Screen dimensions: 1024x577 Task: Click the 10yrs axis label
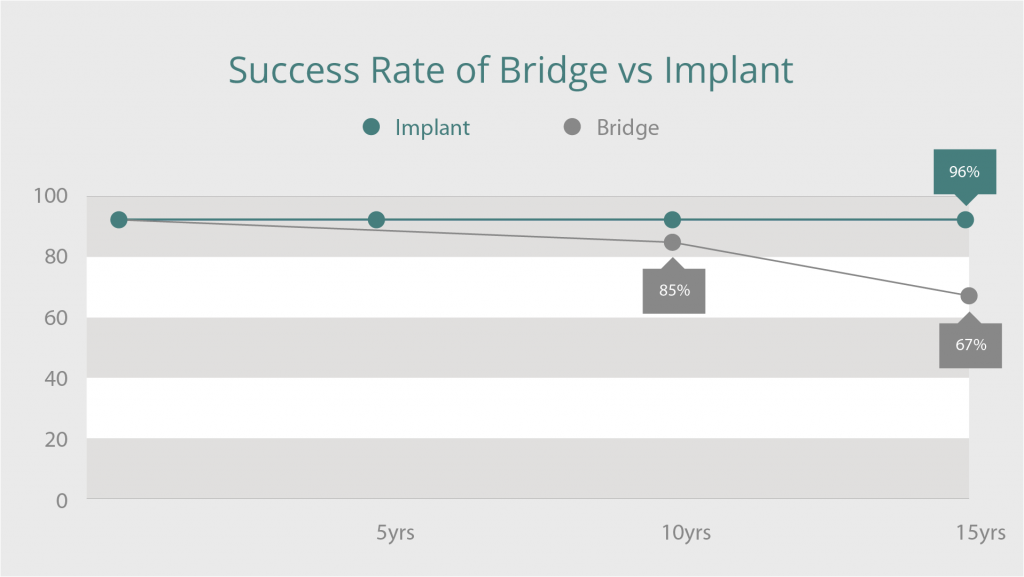686,533
